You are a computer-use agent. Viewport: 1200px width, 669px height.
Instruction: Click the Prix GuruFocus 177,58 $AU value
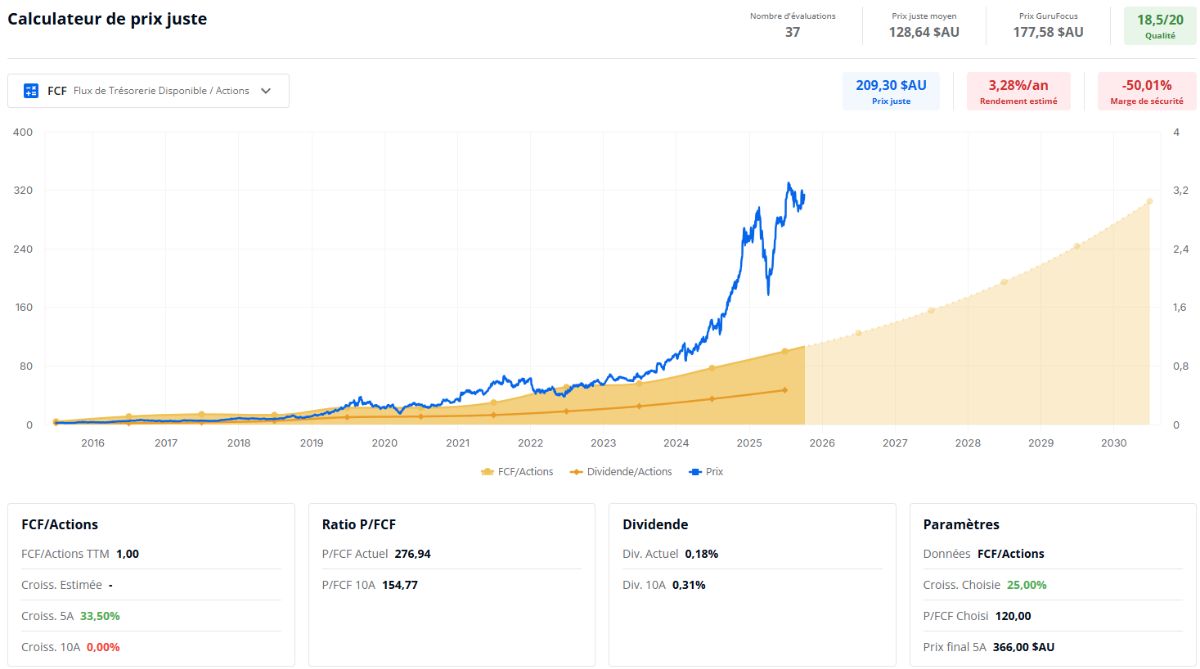pos(1048,32)
